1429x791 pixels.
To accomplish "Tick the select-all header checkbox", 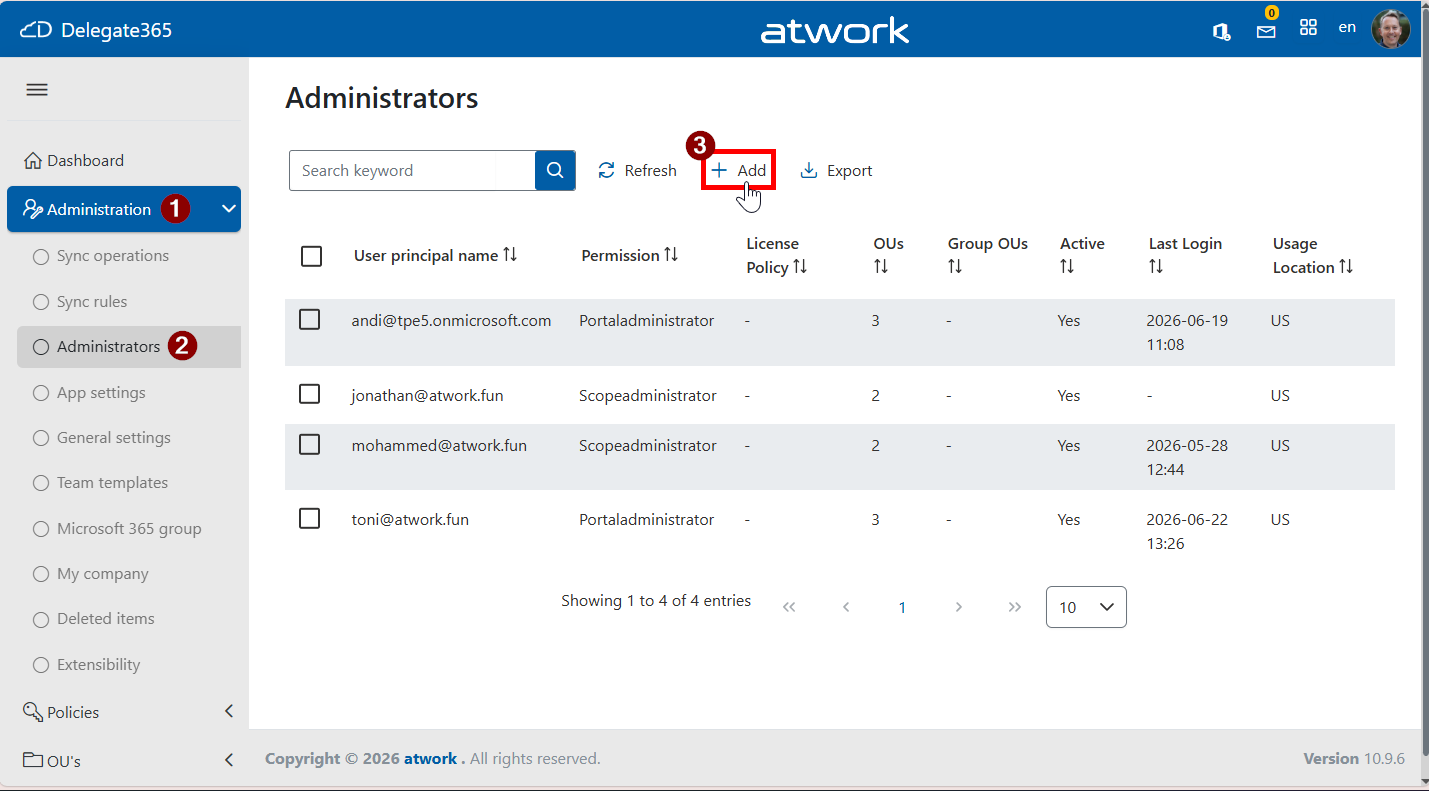I will [x=311, y=256].
